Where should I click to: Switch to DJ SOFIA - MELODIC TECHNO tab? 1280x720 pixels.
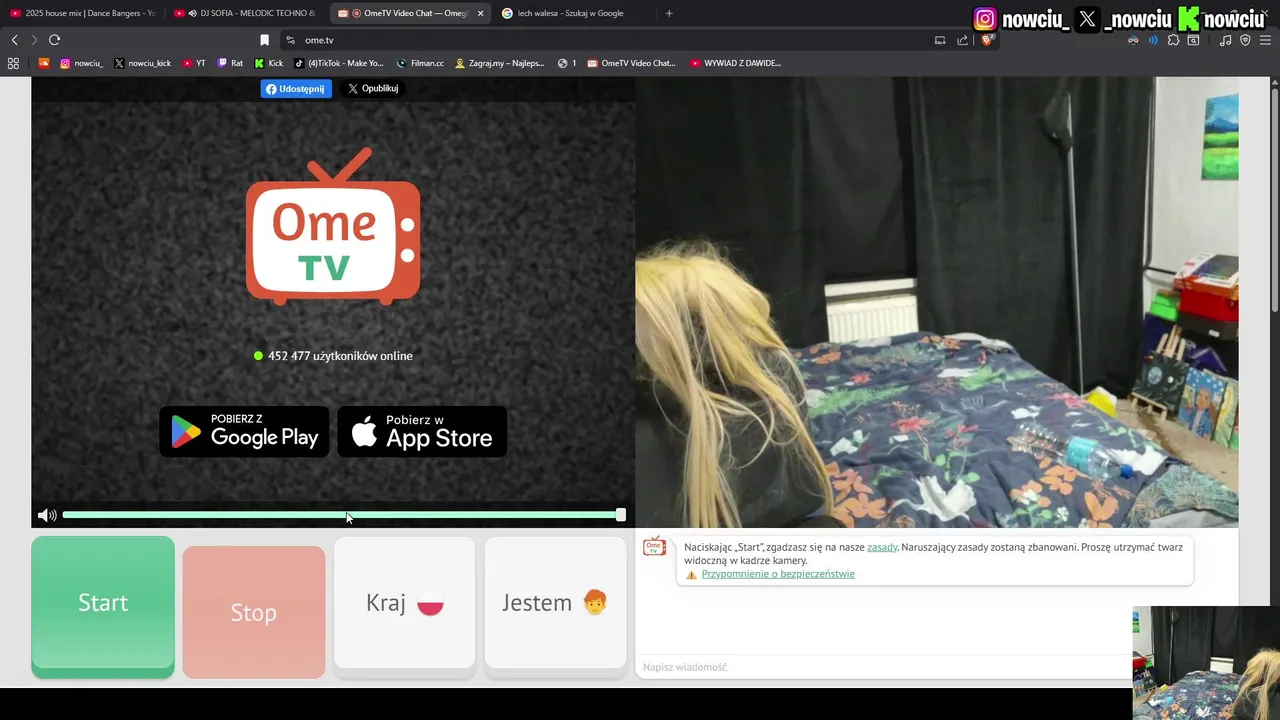tap(244, 13)
